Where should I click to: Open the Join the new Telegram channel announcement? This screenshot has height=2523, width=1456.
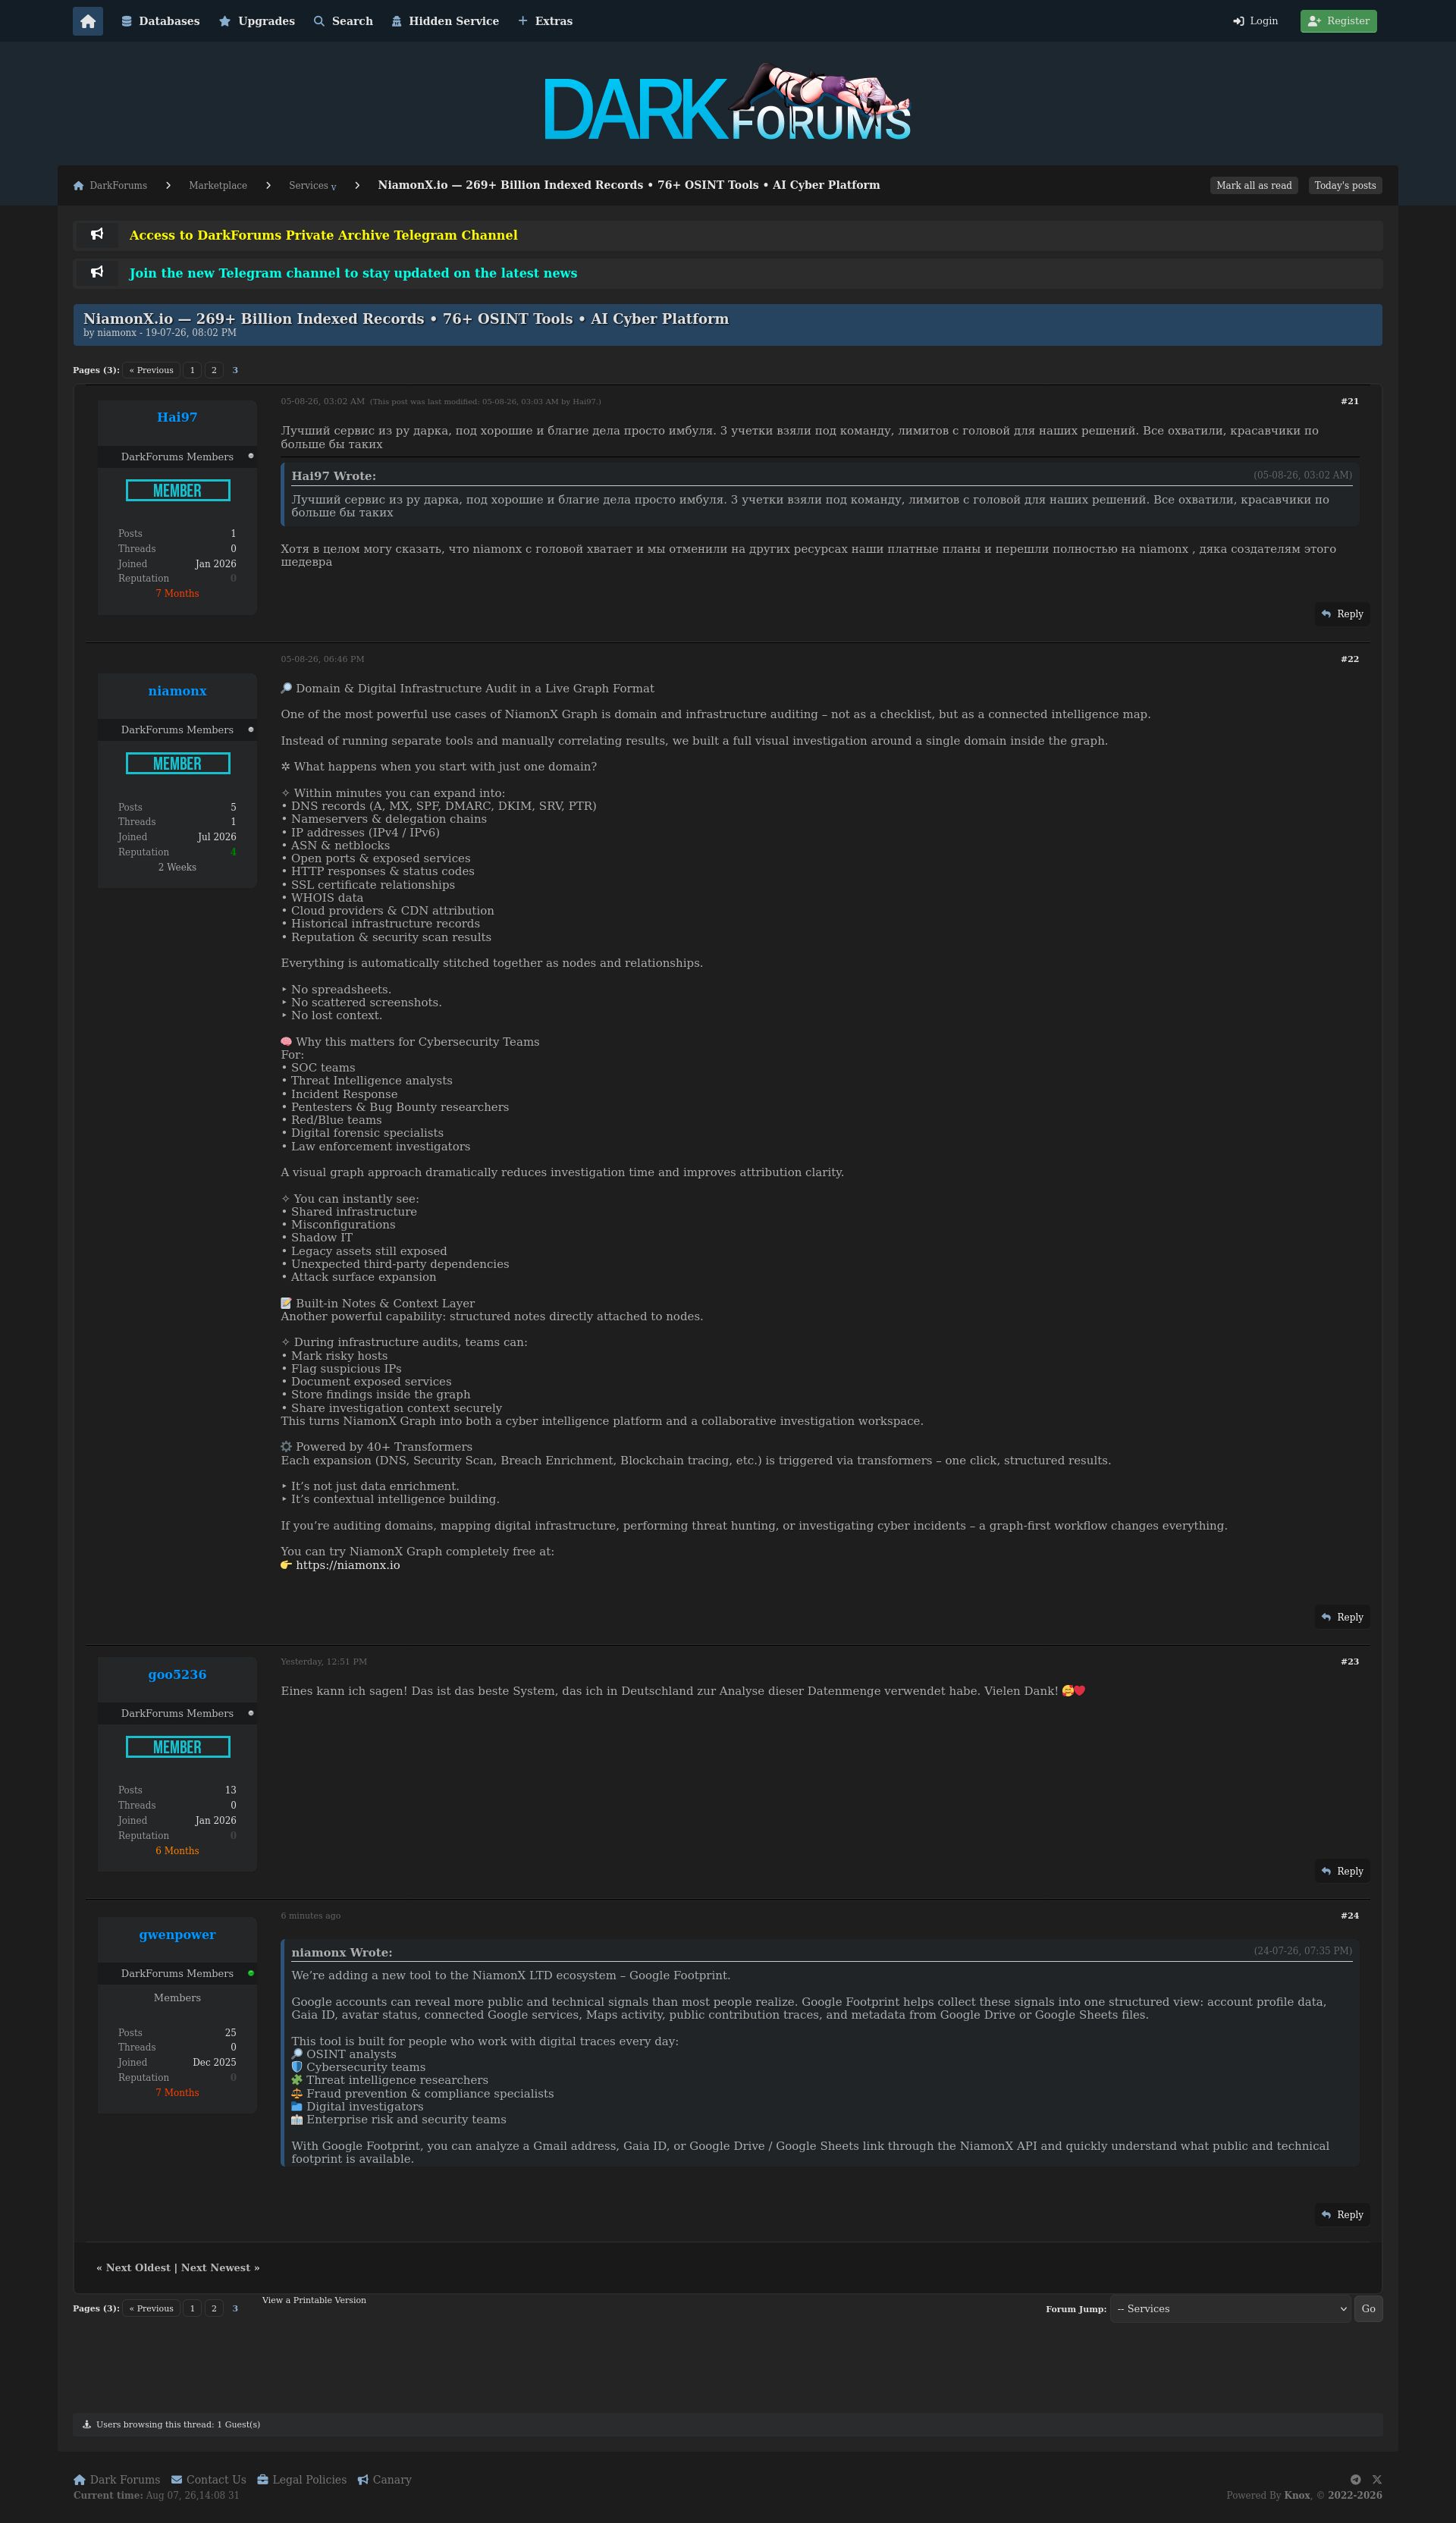pos(353,274)
